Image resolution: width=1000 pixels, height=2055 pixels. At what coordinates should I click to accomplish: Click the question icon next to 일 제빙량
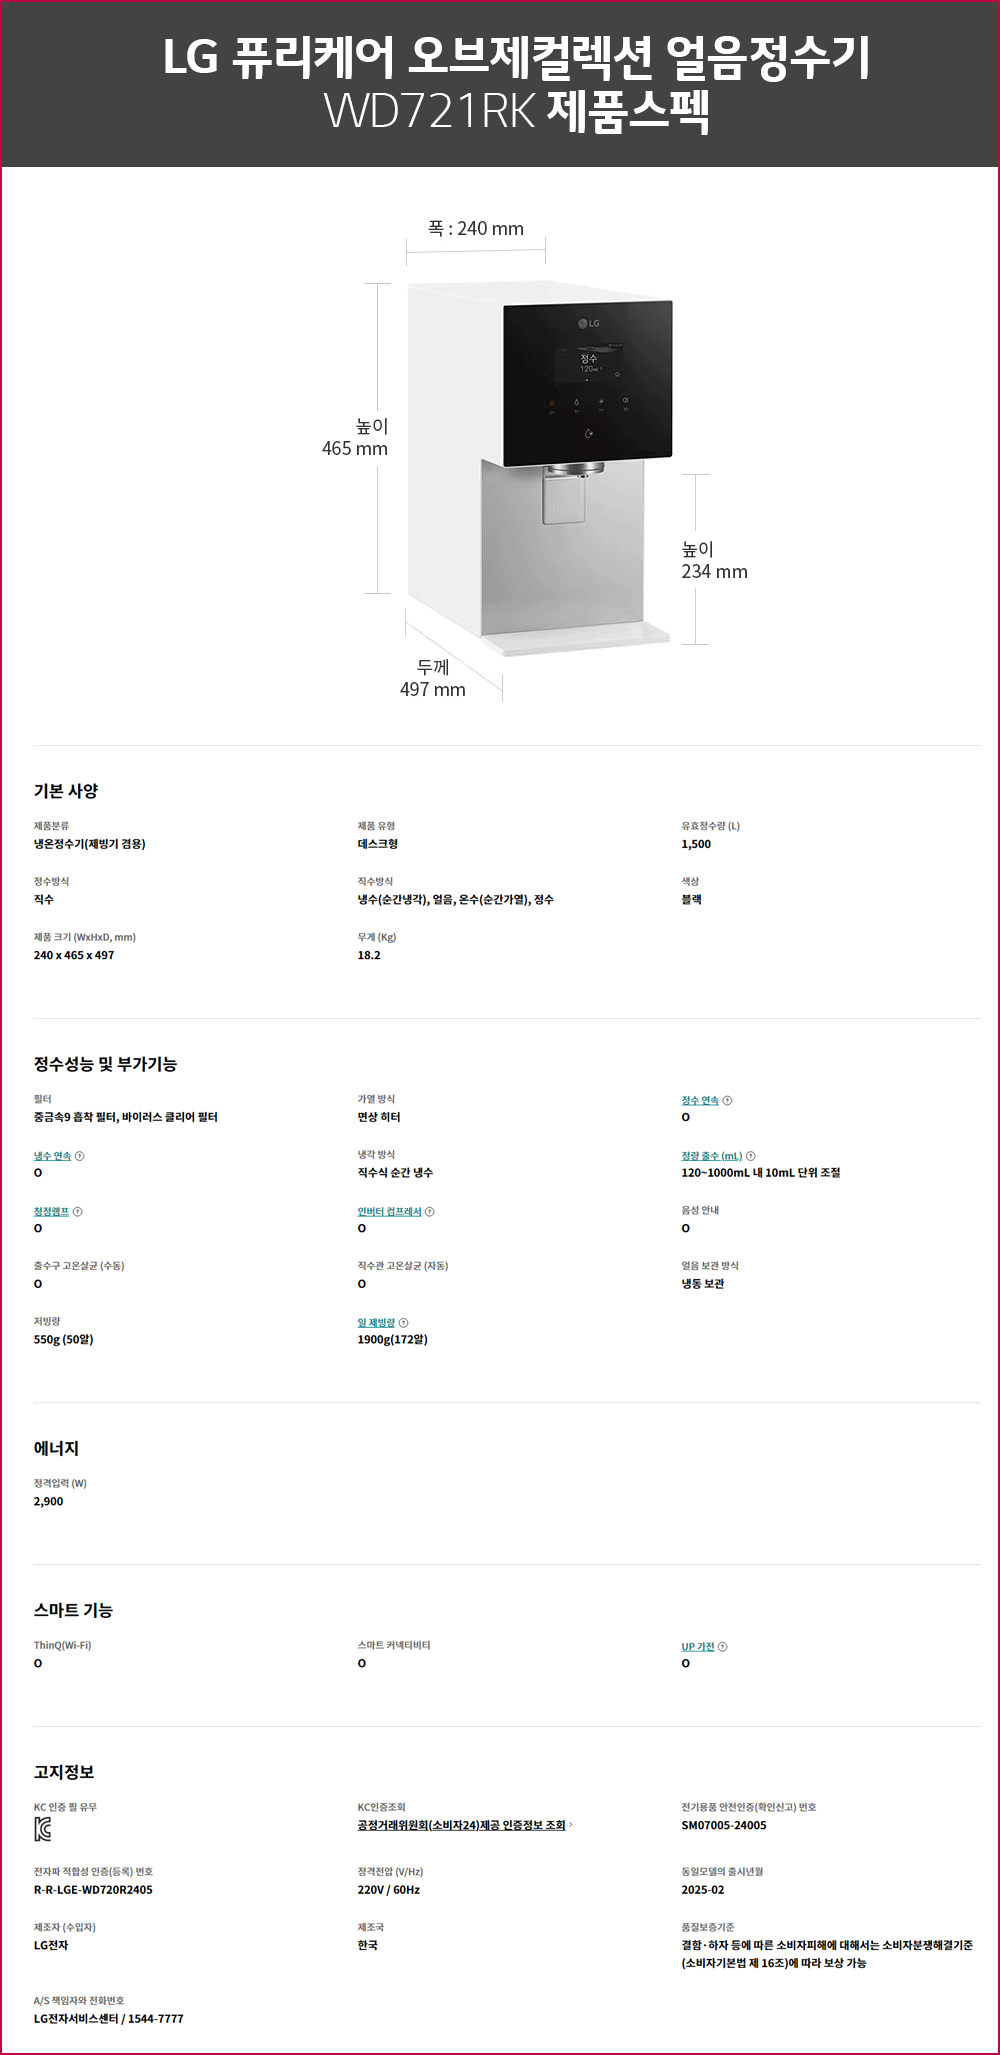click(x=403, y=1323)
